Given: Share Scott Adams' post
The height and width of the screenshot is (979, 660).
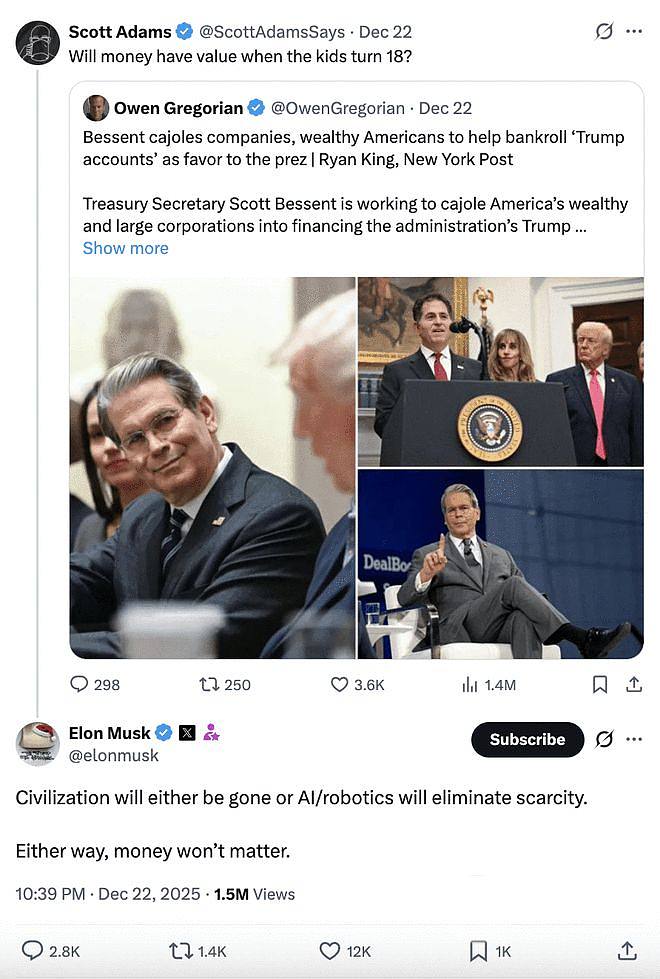Looking at the screenshot, I should pyautogui.click(x=633, y=684).
